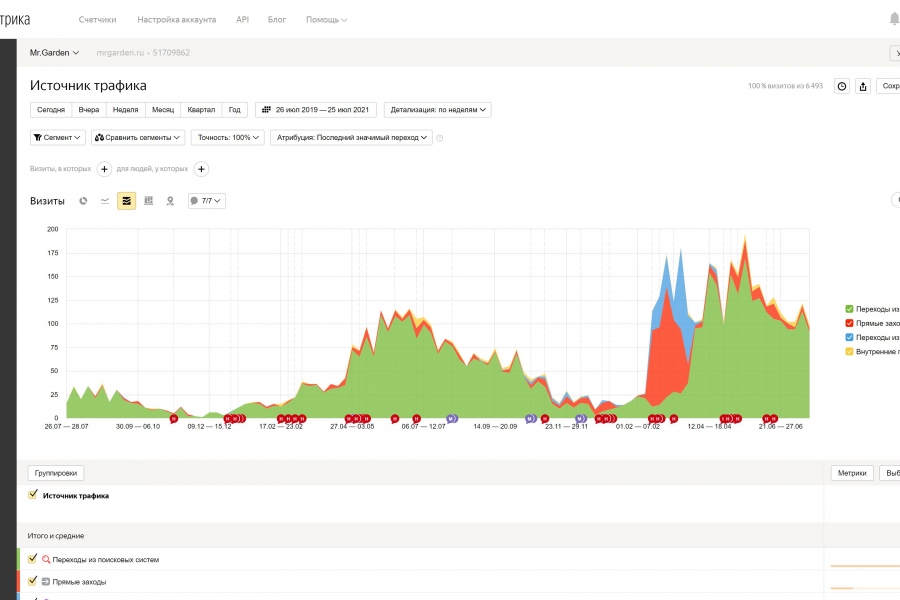Toggle direct visits in chart legend
Viewport: 900px width, 600px height.
pos(849,323)
